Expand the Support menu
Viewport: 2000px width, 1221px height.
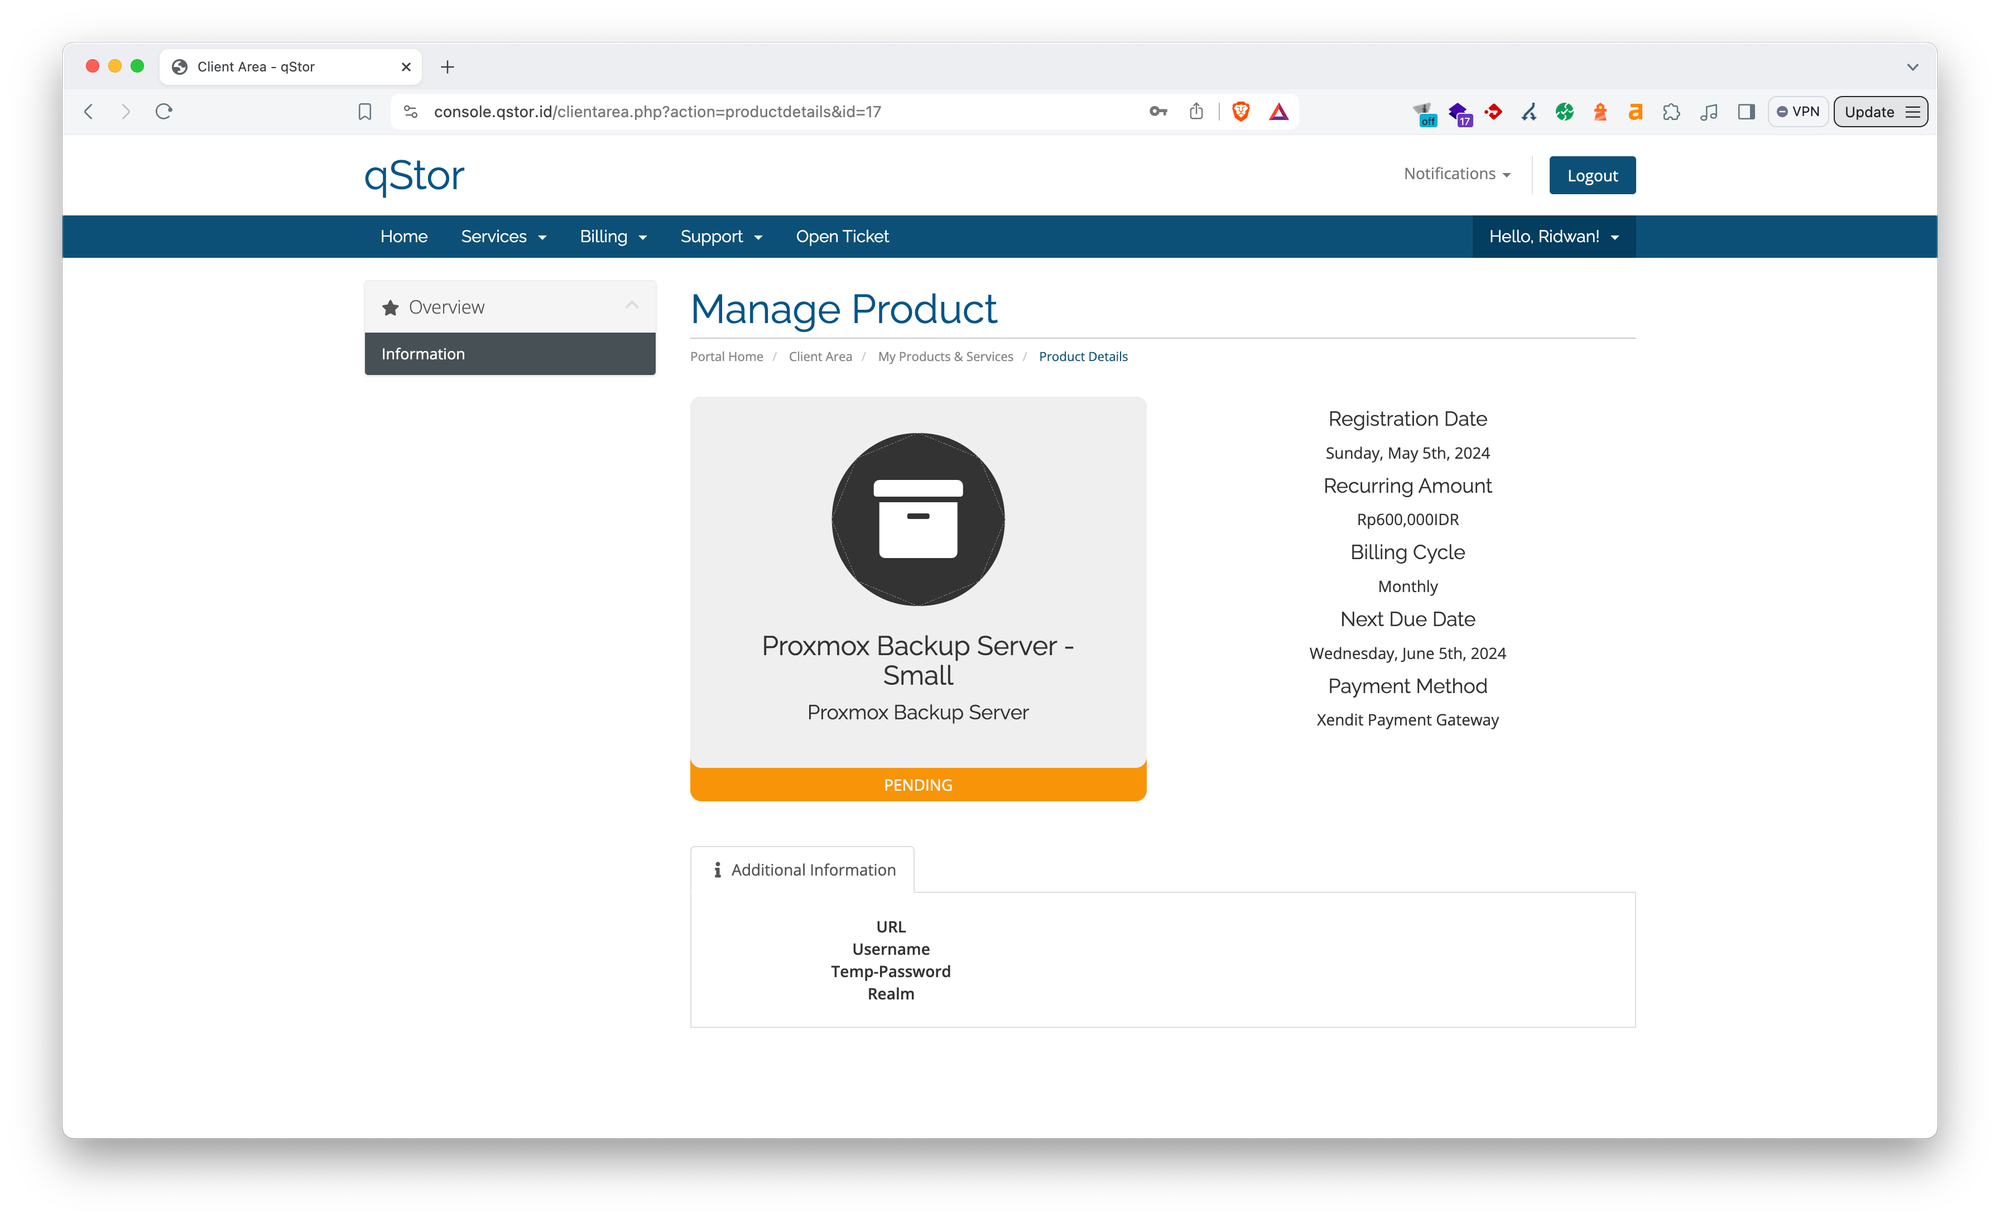(x=721, y=236)
